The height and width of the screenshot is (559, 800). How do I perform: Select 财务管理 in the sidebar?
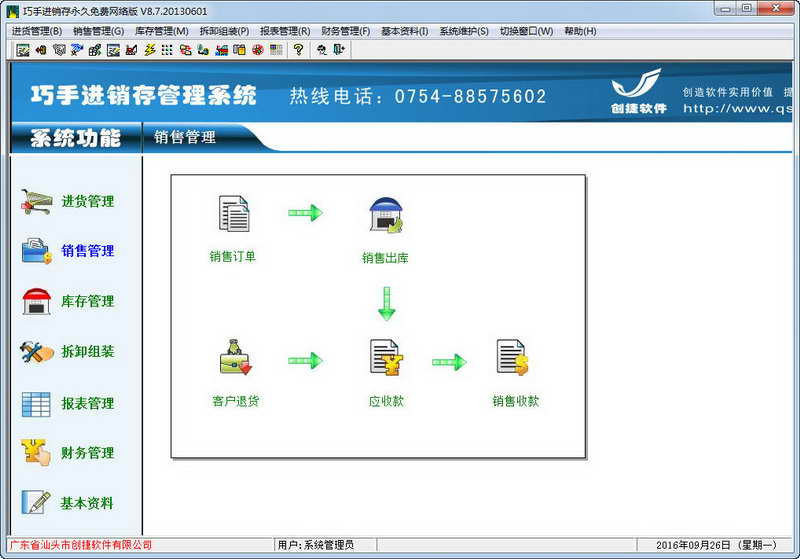tap(87, 452)
